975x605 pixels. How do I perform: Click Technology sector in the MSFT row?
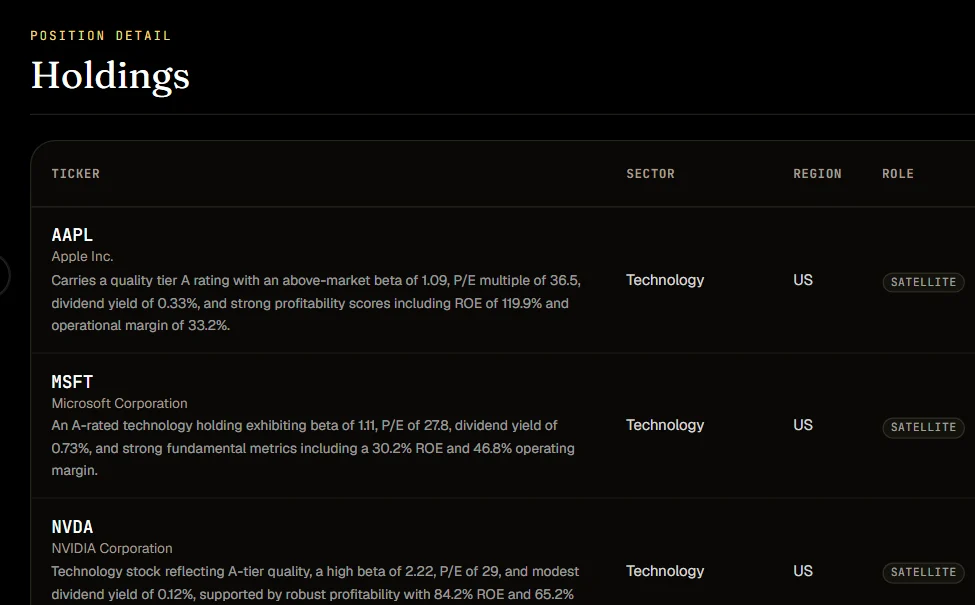(665, 425)
